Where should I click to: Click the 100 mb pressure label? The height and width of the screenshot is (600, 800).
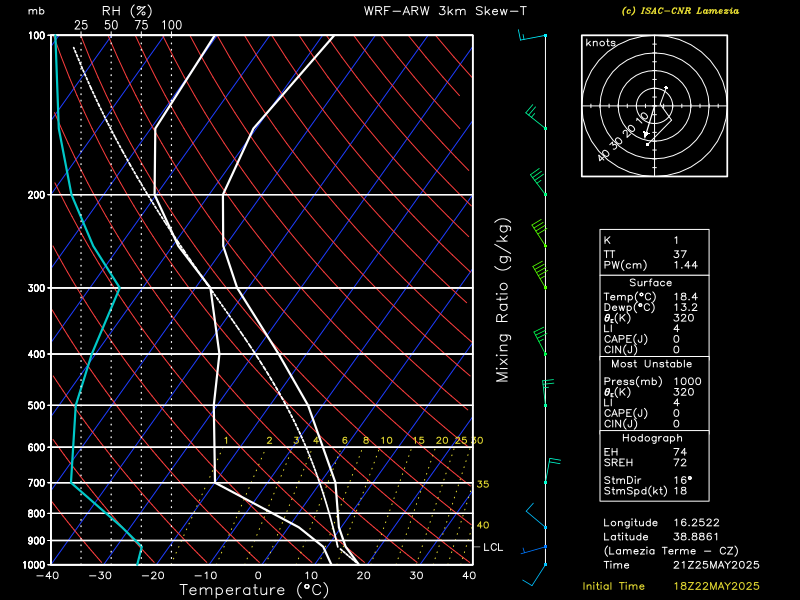click(37, 35)
